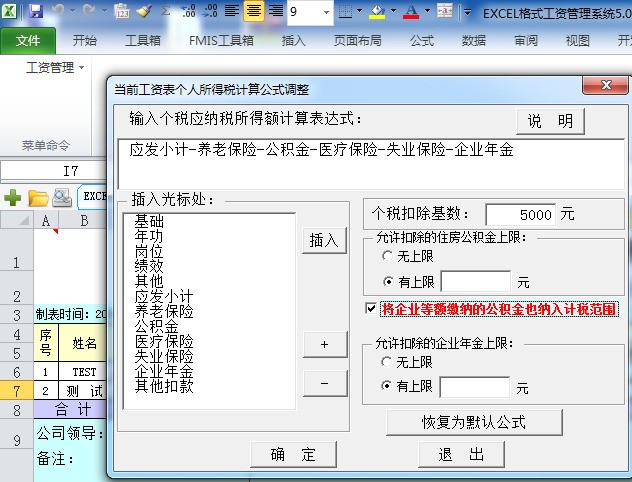Click the Redo arrow icon
632x482 pixels.
pyautogui.click(x=89, y=10)
